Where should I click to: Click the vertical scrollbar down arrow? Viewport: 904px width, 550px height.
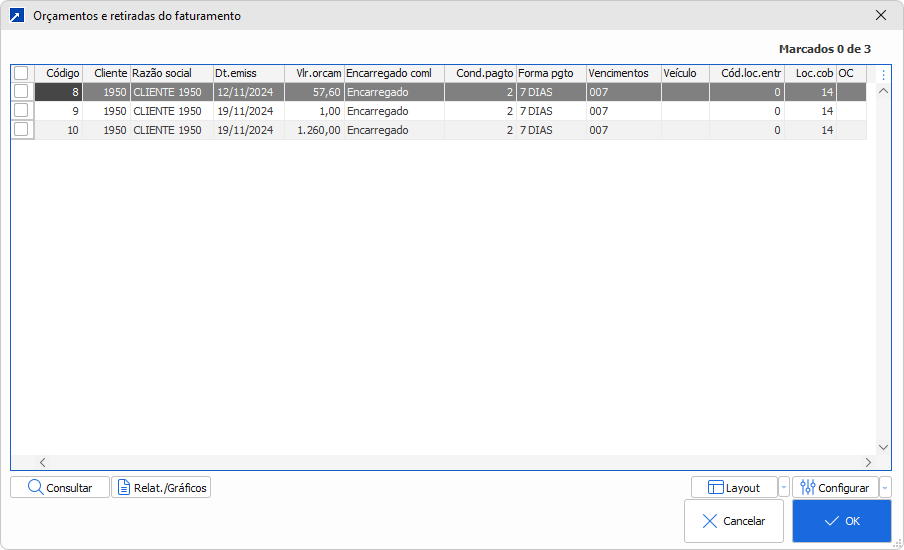(x=883, y=447)
